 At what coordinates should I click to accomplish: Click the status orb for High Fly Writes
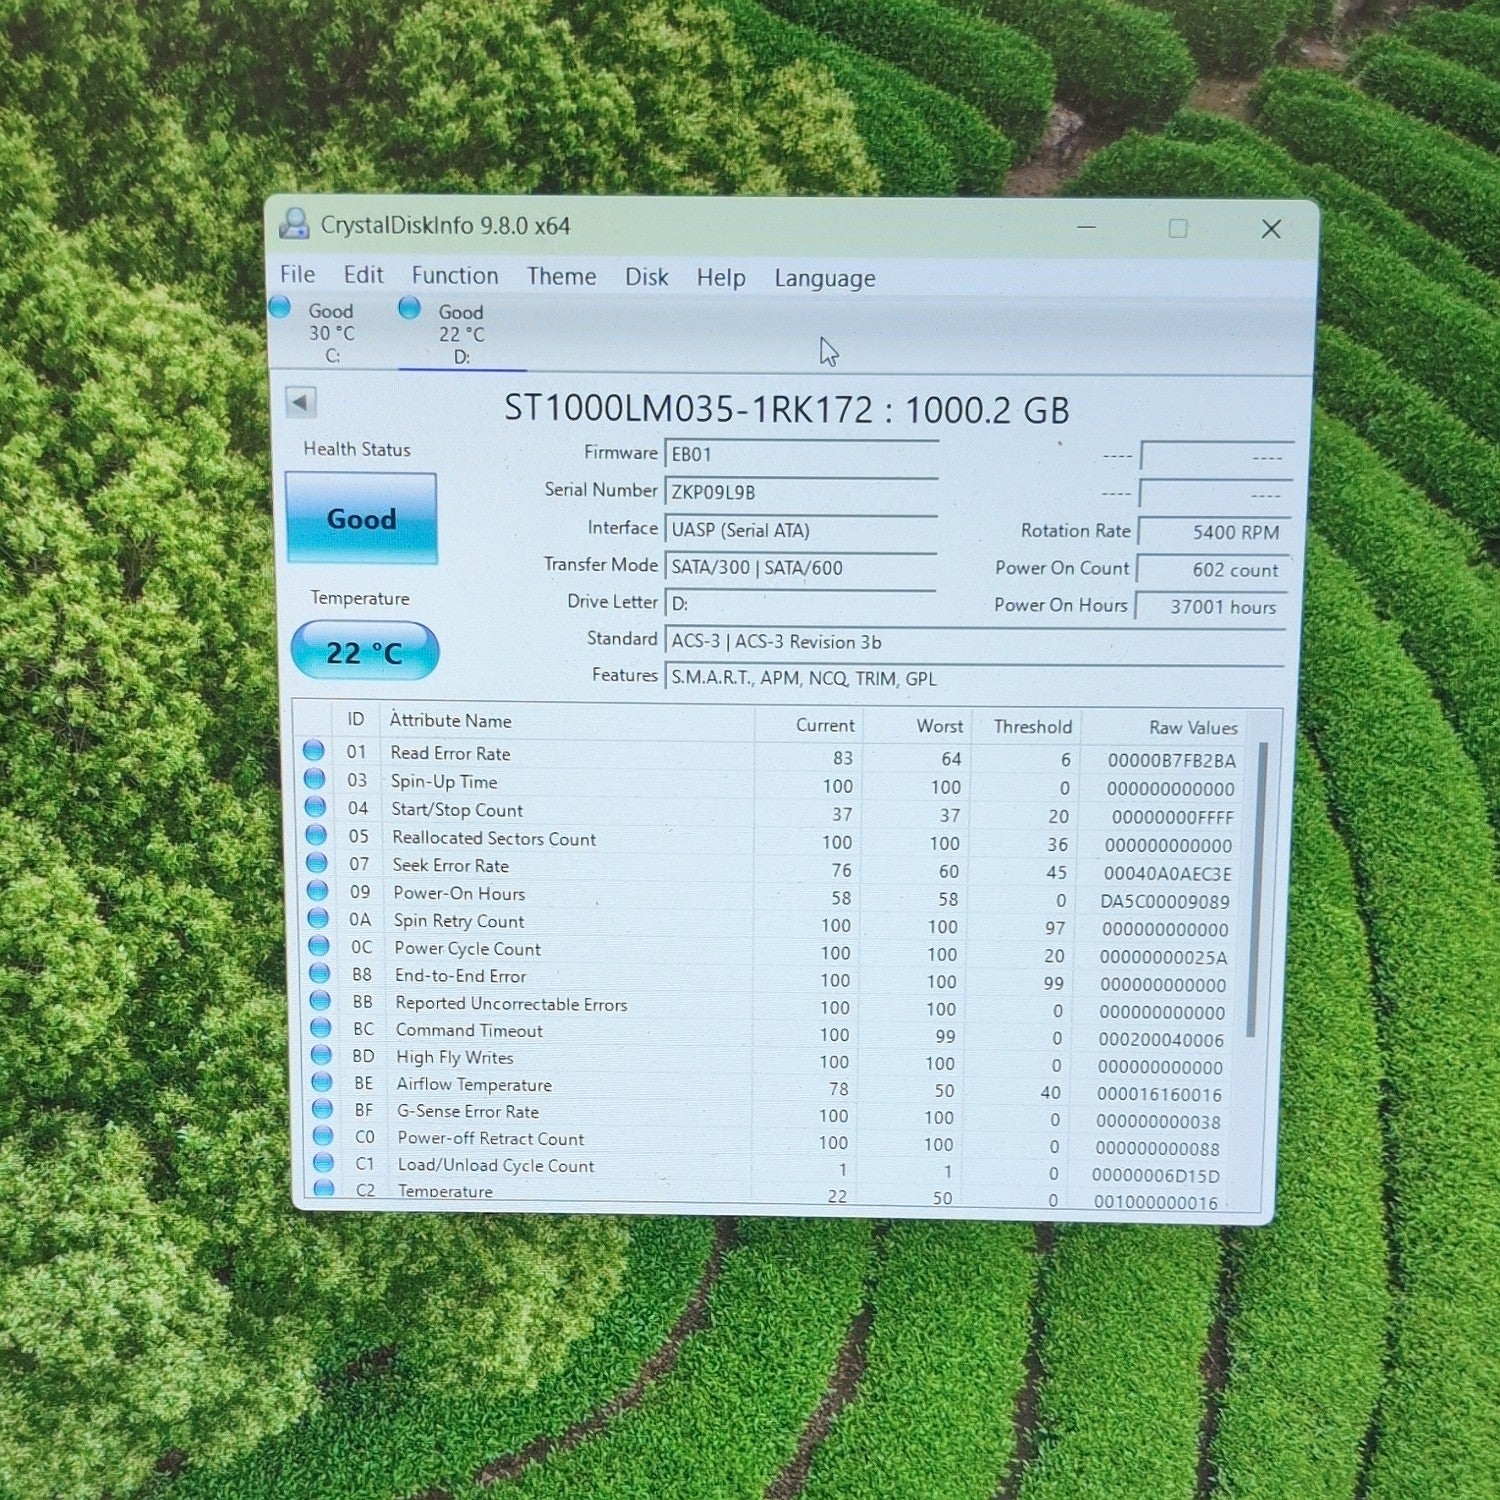pyautogui.click(x=321, y=1054)
